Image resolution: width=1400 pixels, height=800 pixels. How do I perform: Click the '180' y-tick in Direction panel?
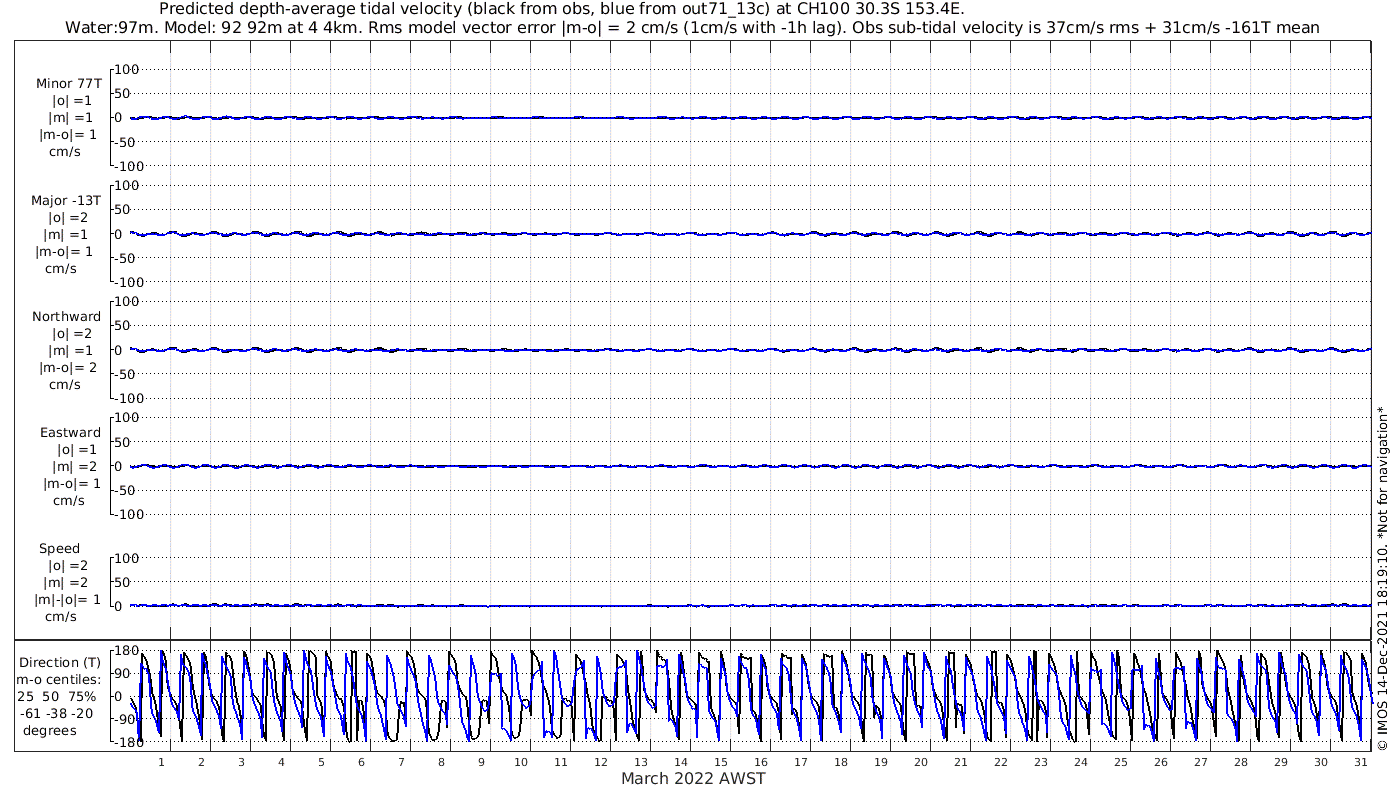click(126, 651)
